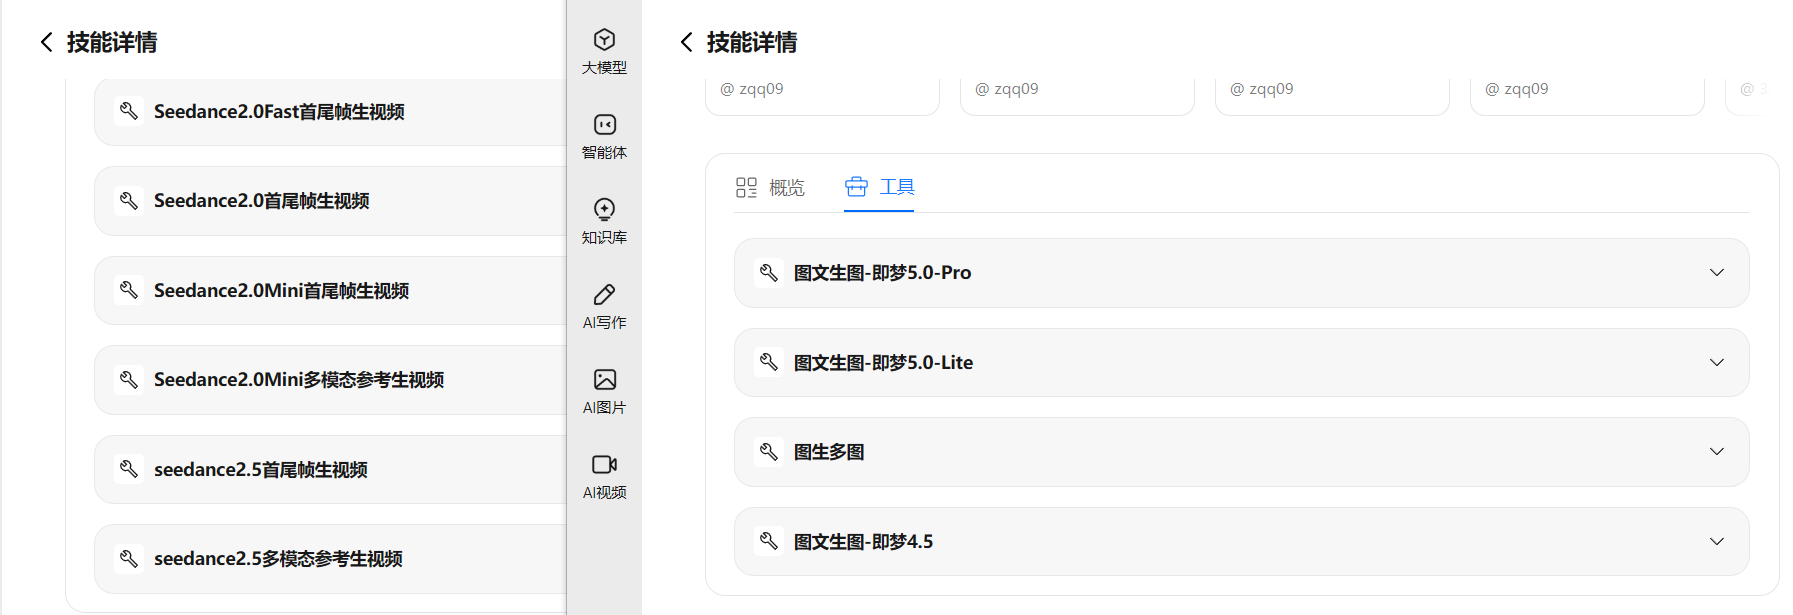This screenshot has width=1793, height=615.
Task: Open the Seedance2.0首尾帧生视频 tool row
Action: [x=330, y=201]
